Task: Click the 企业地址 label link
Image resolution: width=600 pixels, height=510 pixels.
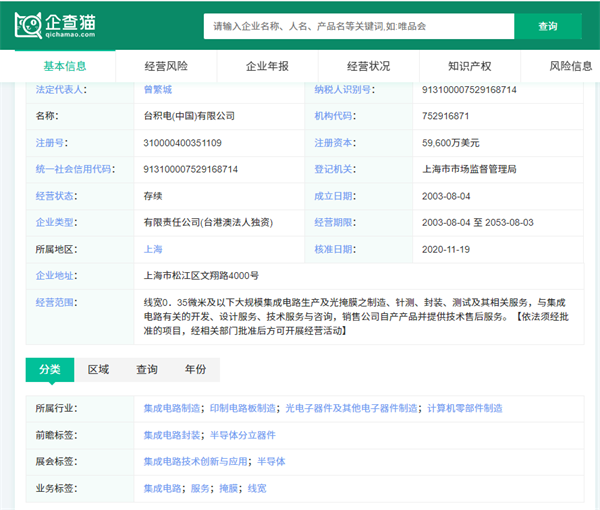Action: tap(54, 275)
